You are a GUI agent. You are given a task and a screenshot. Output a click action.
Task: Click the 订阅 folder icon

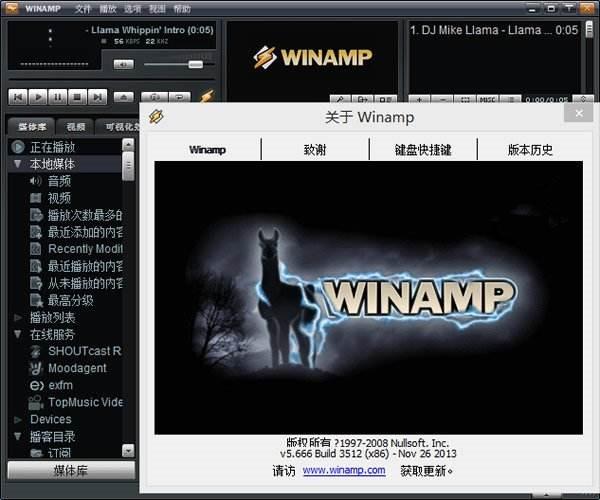[x=36, y=453]
